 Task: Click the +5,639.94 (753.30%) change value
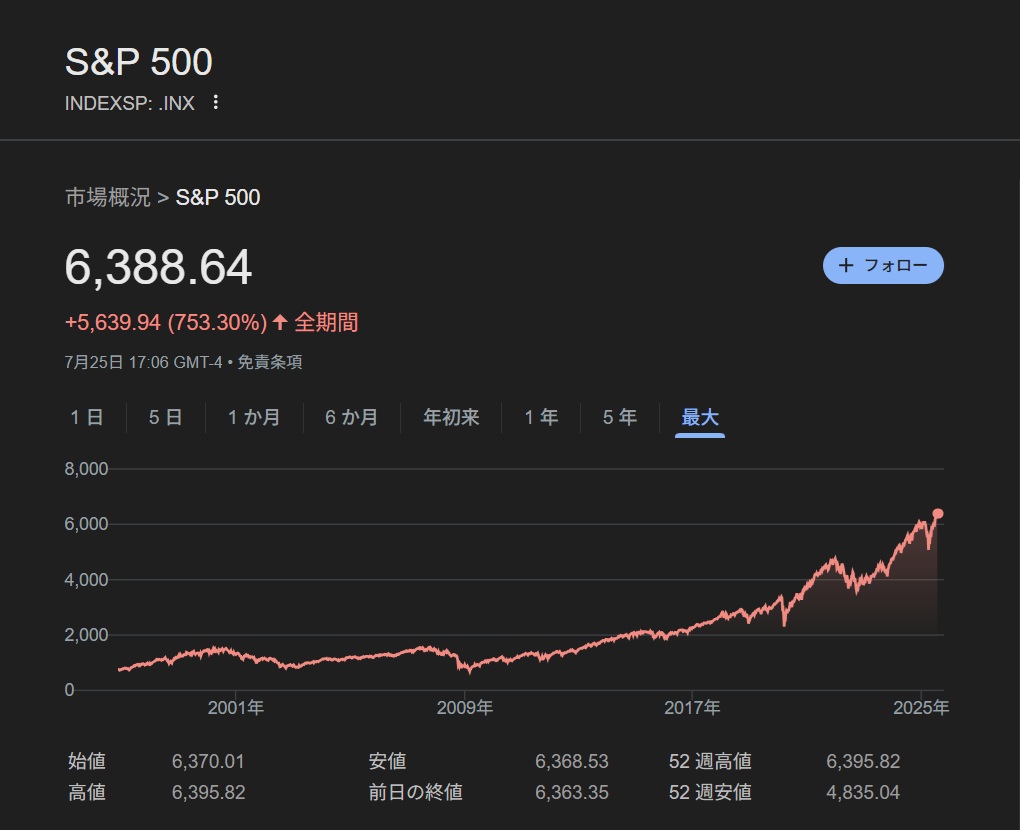(x=166, y=322)
